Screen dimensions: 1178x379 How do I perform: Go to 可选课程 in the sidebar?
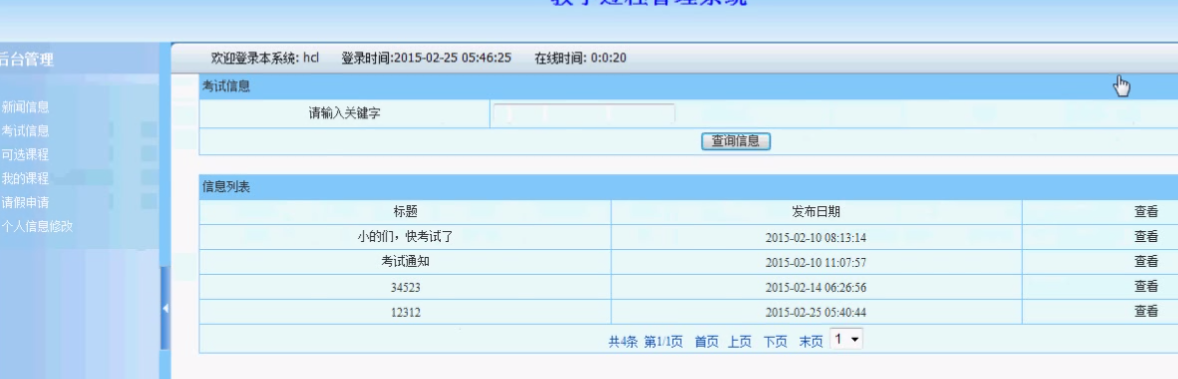pos(25,155)
